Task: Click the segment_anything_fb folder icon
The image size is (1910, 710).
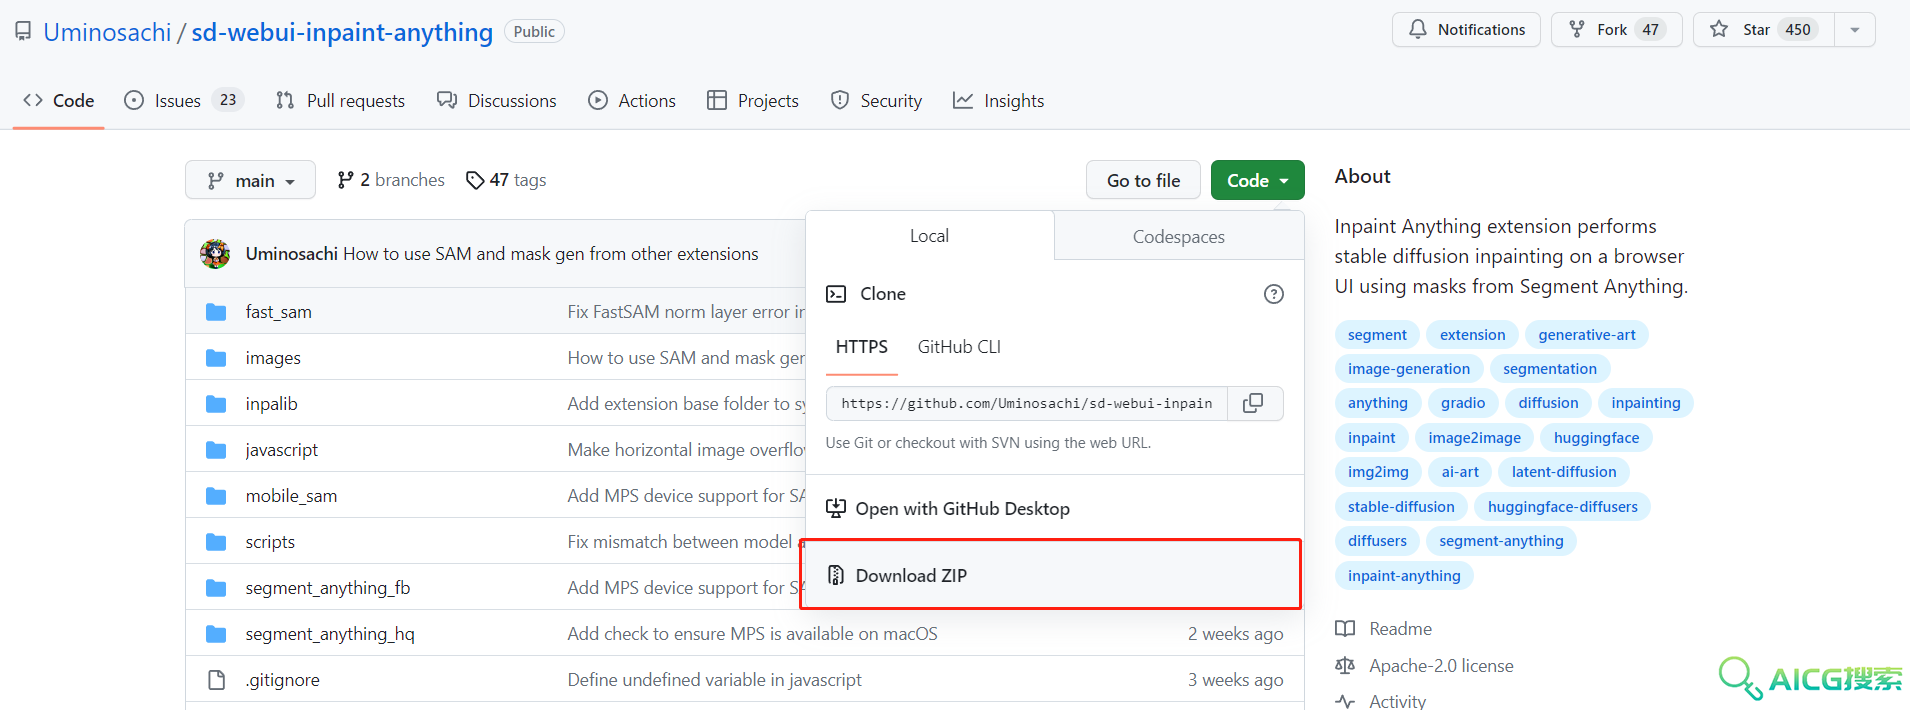Action: pyautogui.click(x=216, y=588)
